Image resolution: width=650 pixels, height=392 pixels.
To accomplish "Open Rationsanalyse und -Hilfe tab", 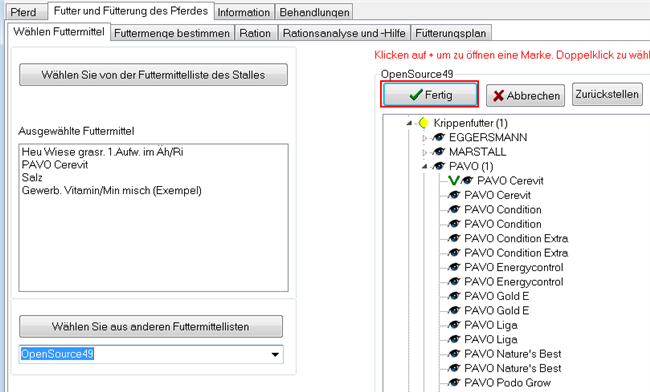I will (344, 33).
